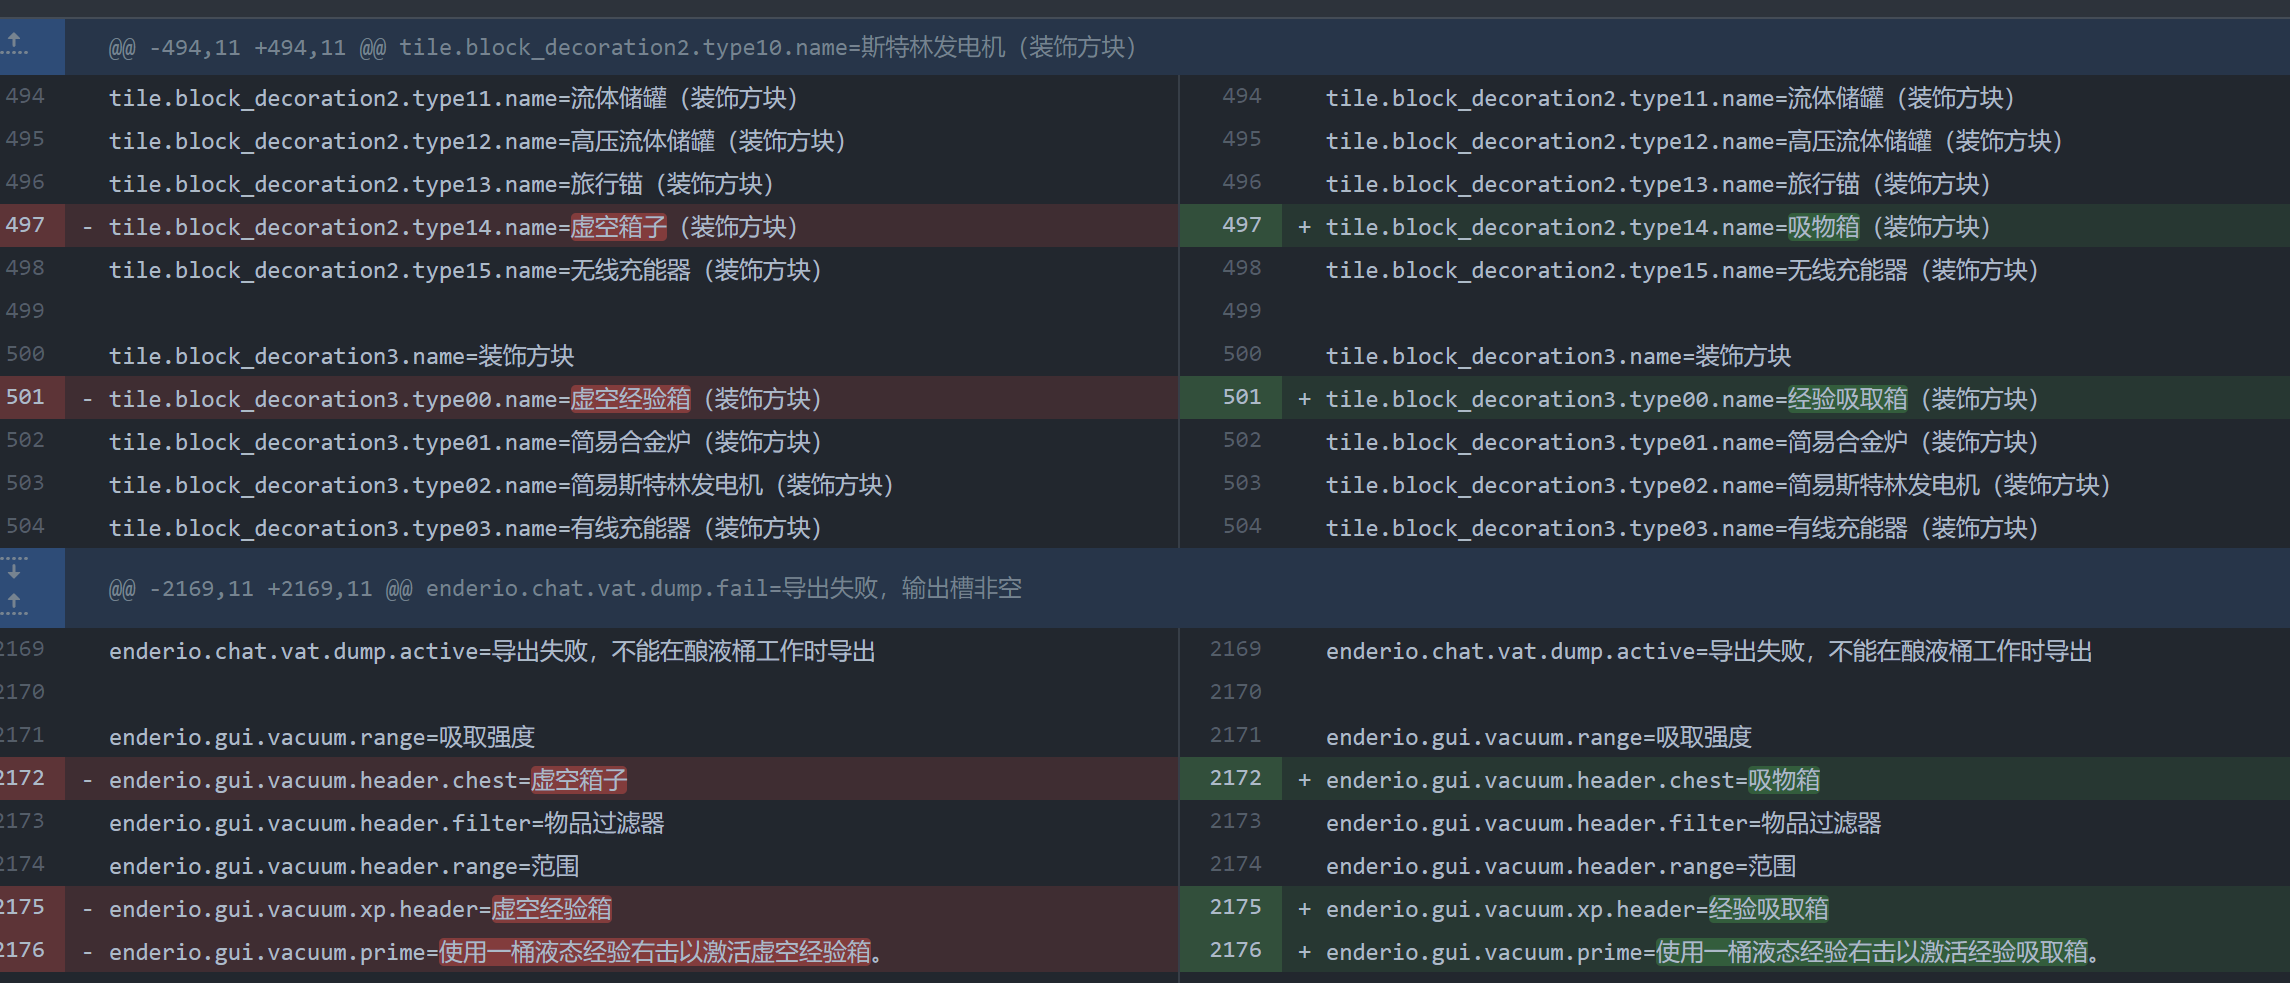
Task: Select "header.filter=物品过滤器" line in old-file pane
Action: [387, 823]
